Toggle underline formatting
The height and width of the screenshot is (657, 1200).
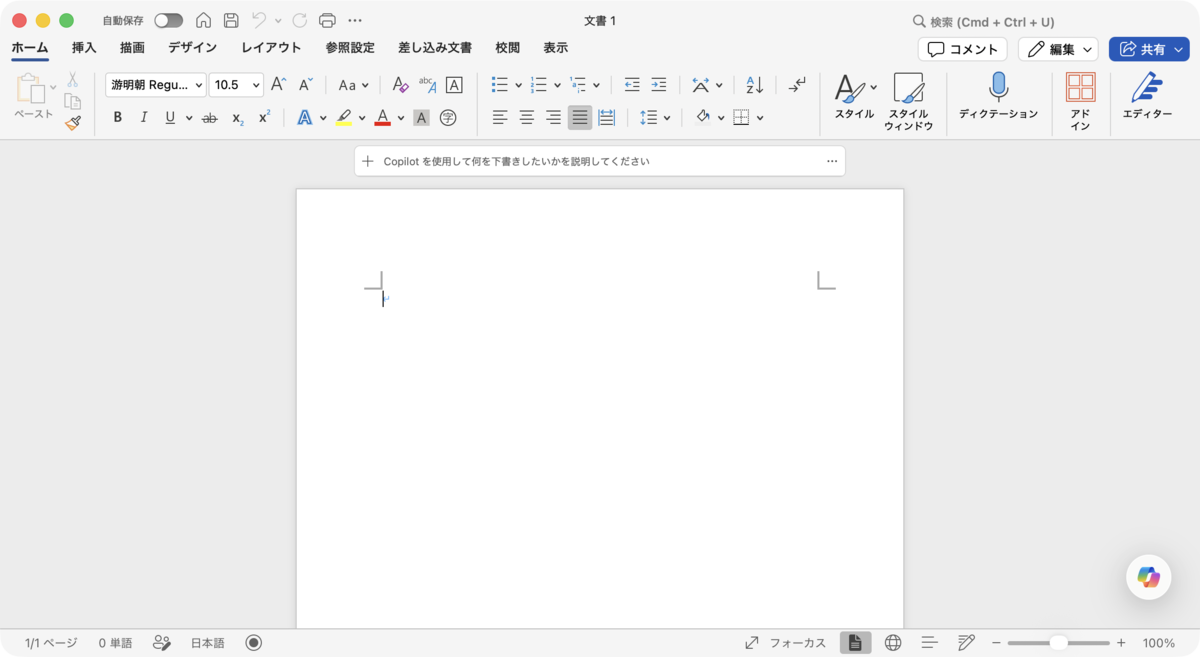170,118
